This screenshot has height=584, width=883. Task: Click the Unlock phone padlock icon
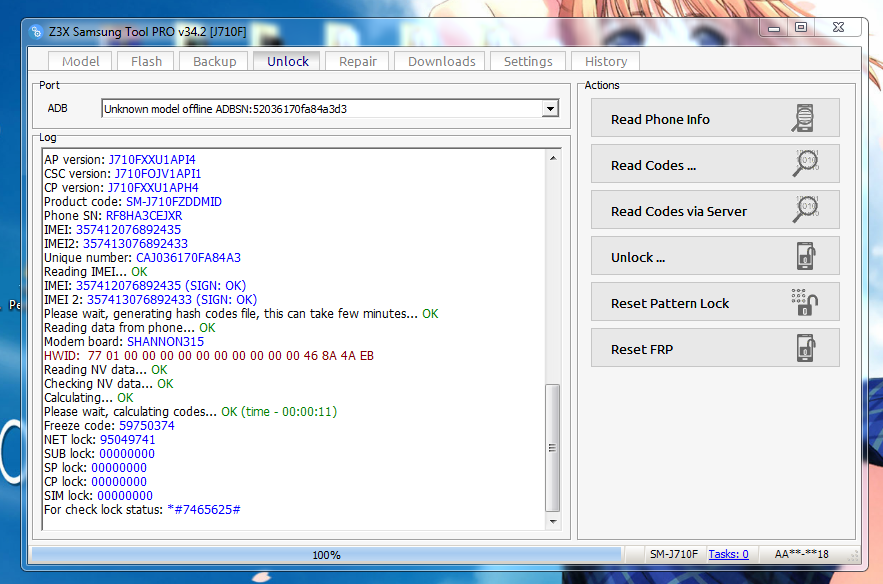click(806, 256)
